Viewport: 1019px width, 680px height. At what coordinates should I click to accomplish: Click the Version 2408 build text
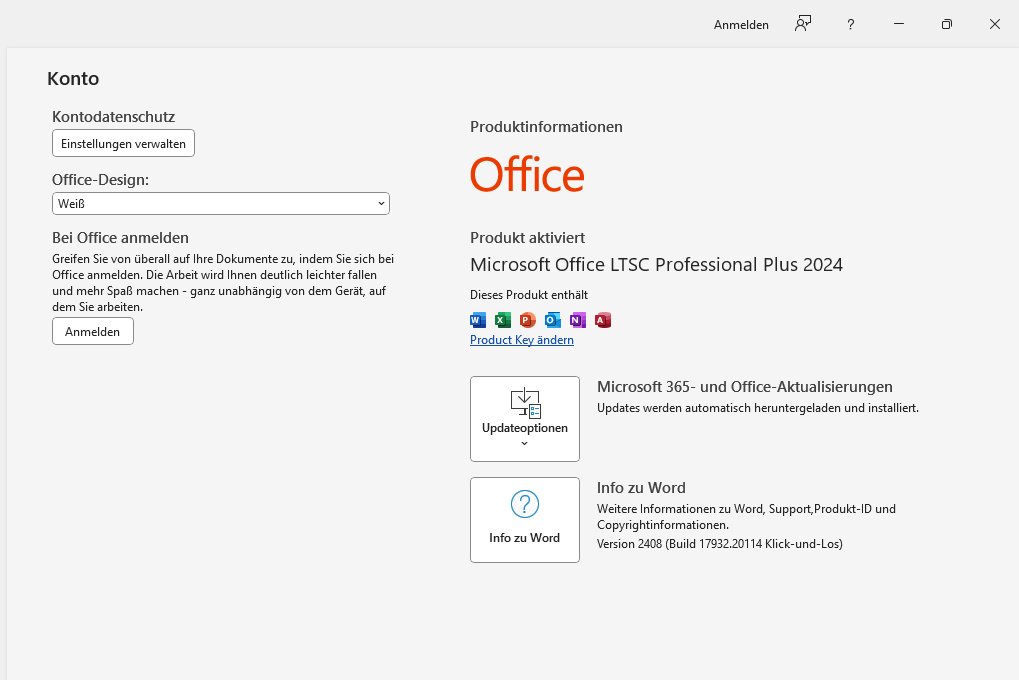point(719,544)
